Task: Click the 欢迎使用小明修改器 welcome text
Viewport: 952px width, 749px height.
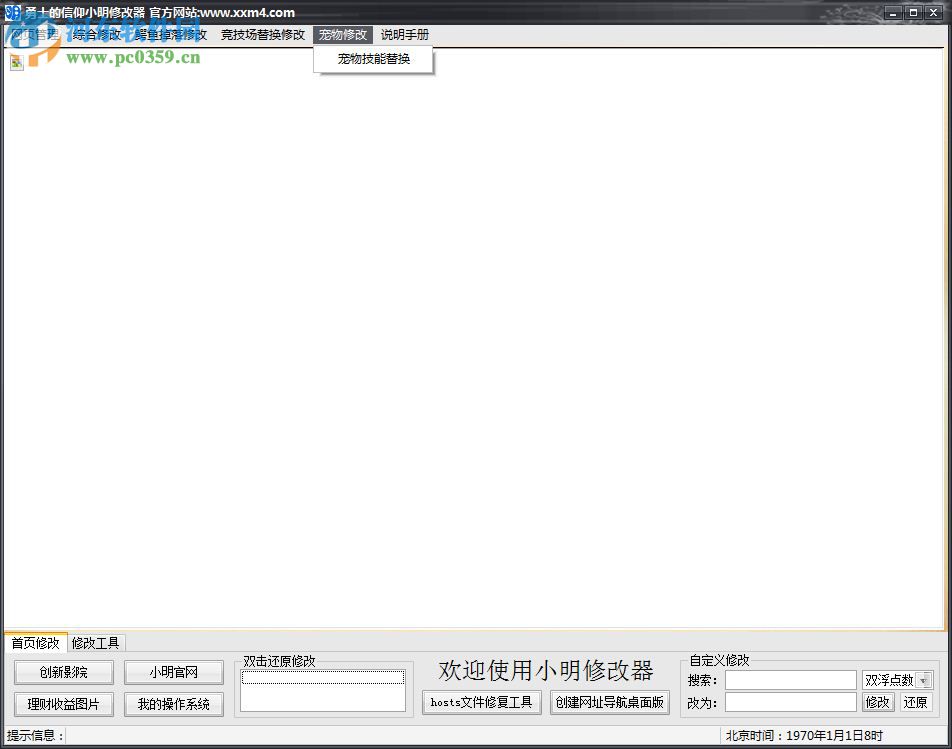Action: tap(545, 671)
